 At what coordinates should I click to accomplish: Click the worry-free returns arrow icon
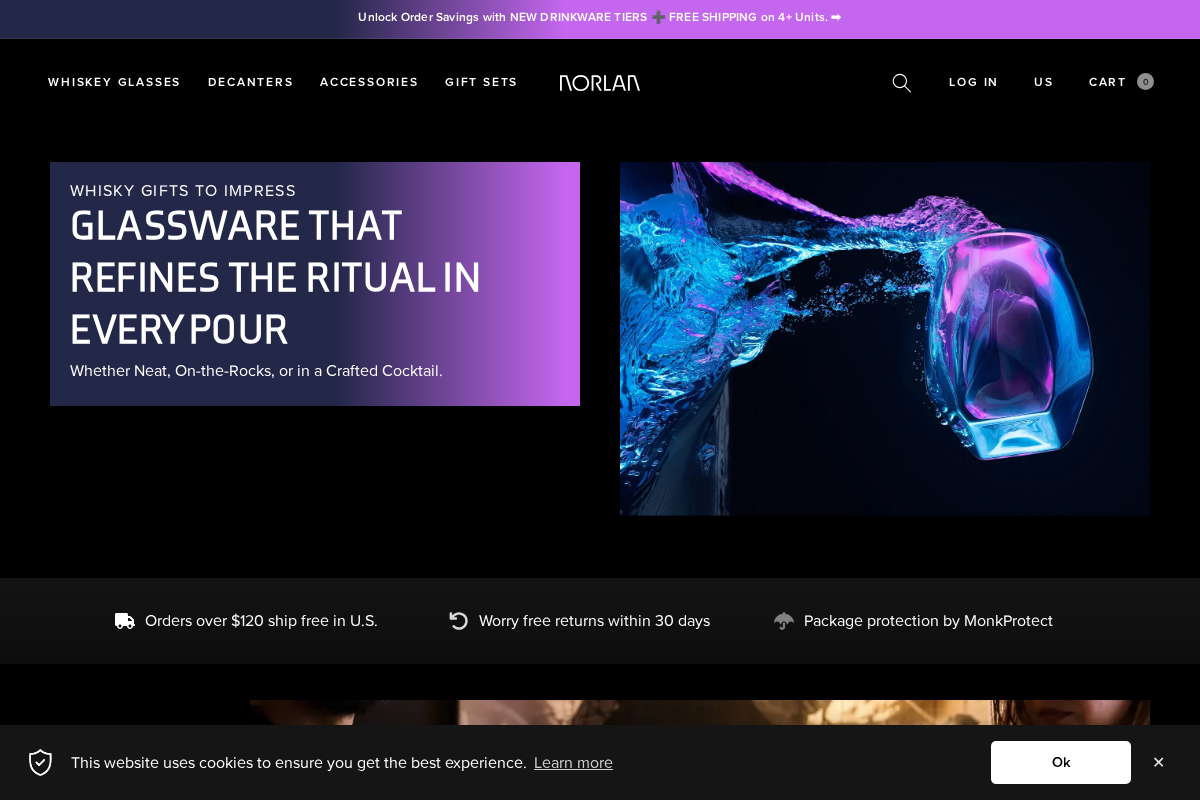[458, 620]
